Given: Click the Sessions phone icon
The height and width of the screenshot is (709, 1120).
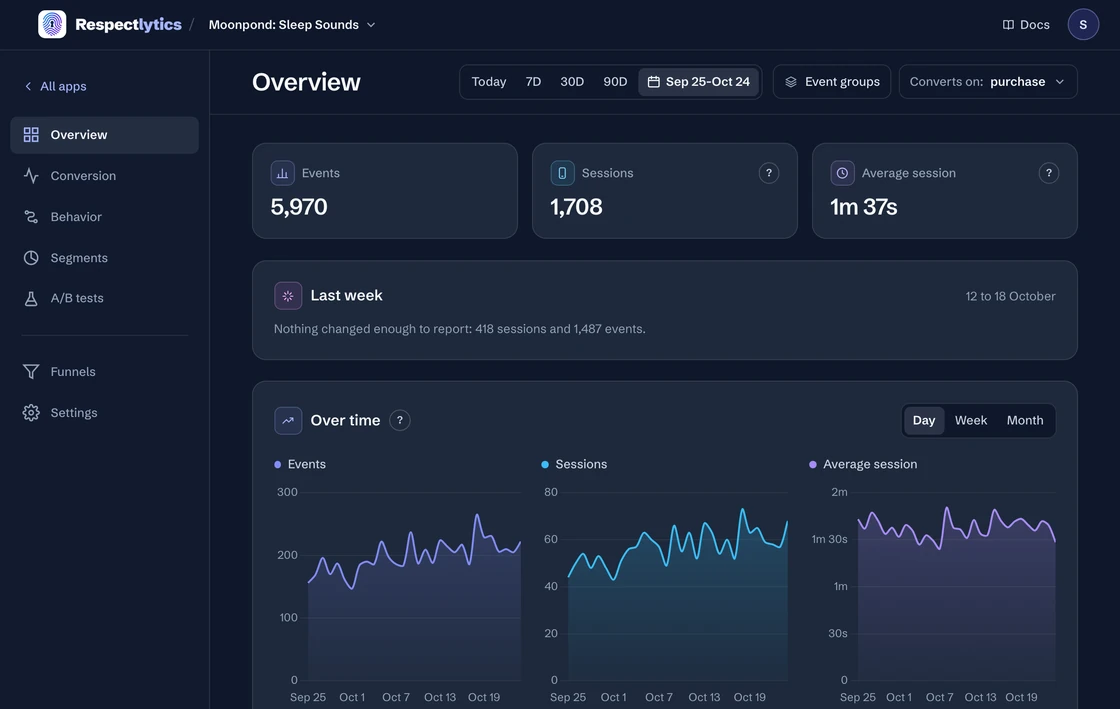Looking at the screenshot, I should pyautogui.click(x=563, y=174).
